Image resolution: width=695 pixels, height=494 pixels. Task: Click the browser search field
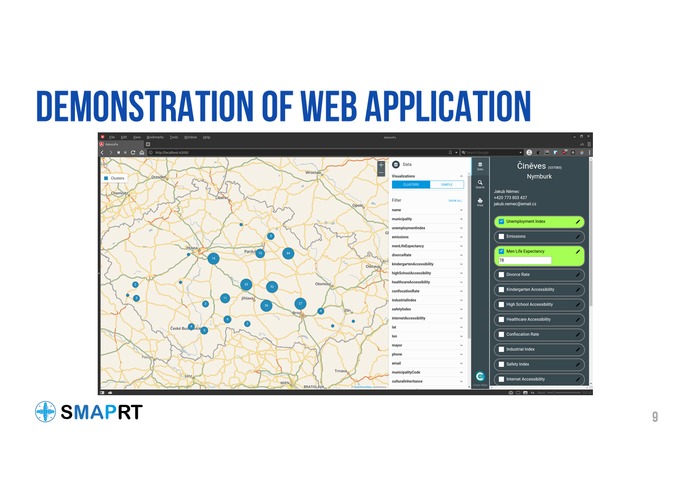pos(490,152)
